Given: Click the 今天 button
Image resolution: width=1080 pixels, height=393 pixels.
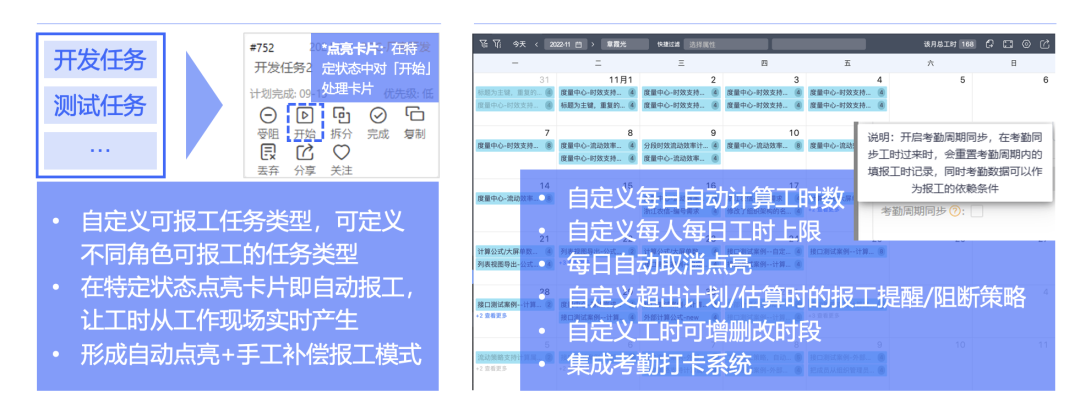Looking at the screenshot, I should pos(519,44).
